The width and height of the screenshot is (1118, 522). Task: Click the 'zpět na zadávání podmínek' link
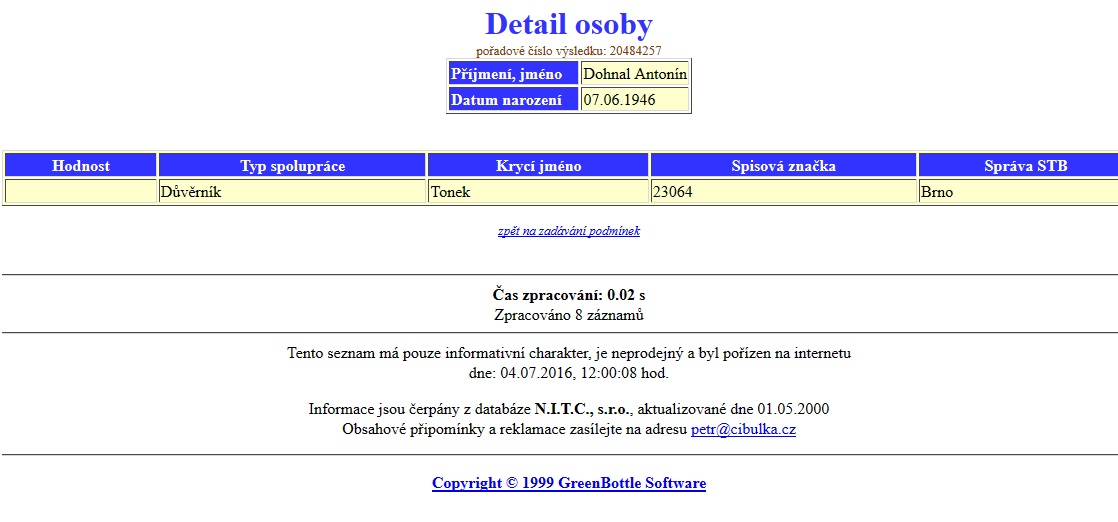coord(568,231)
